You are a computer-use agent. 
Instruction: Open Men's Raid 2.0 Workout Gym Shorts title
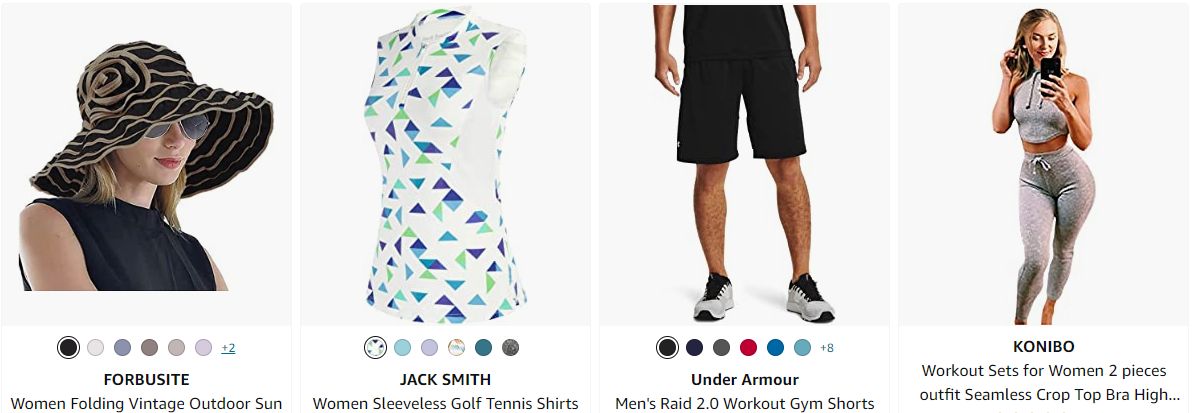tap(745, 404)
